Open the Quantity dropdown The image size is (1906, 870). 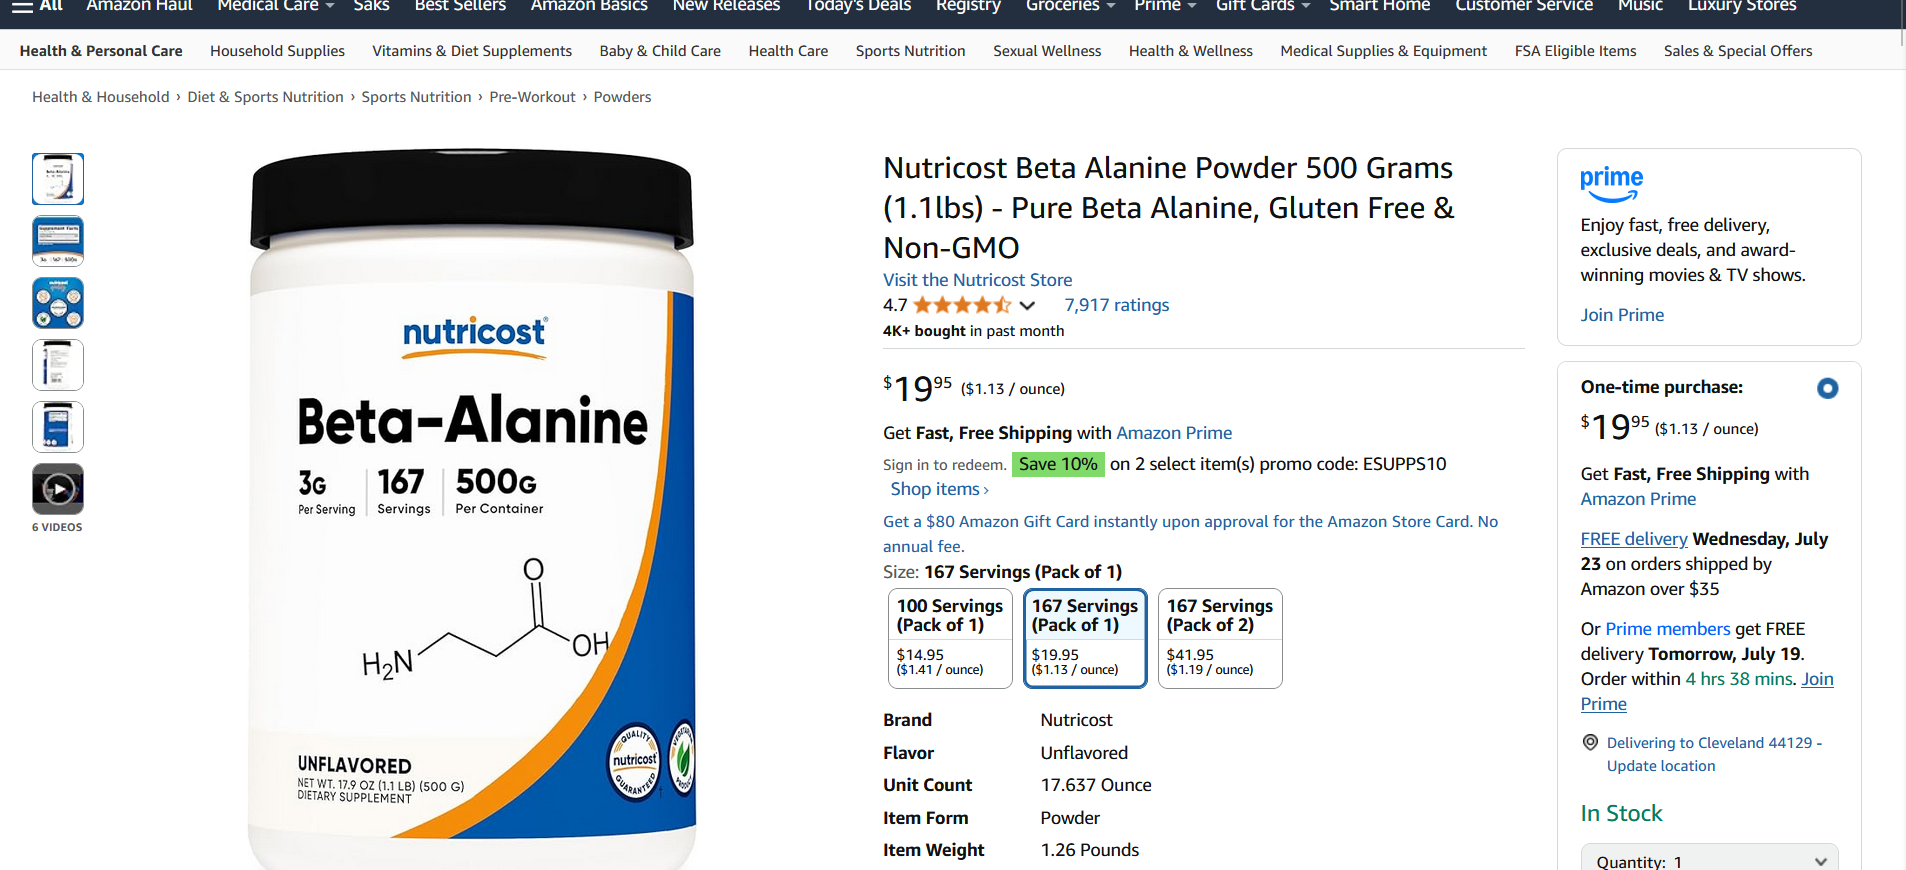pos(1709,860)
